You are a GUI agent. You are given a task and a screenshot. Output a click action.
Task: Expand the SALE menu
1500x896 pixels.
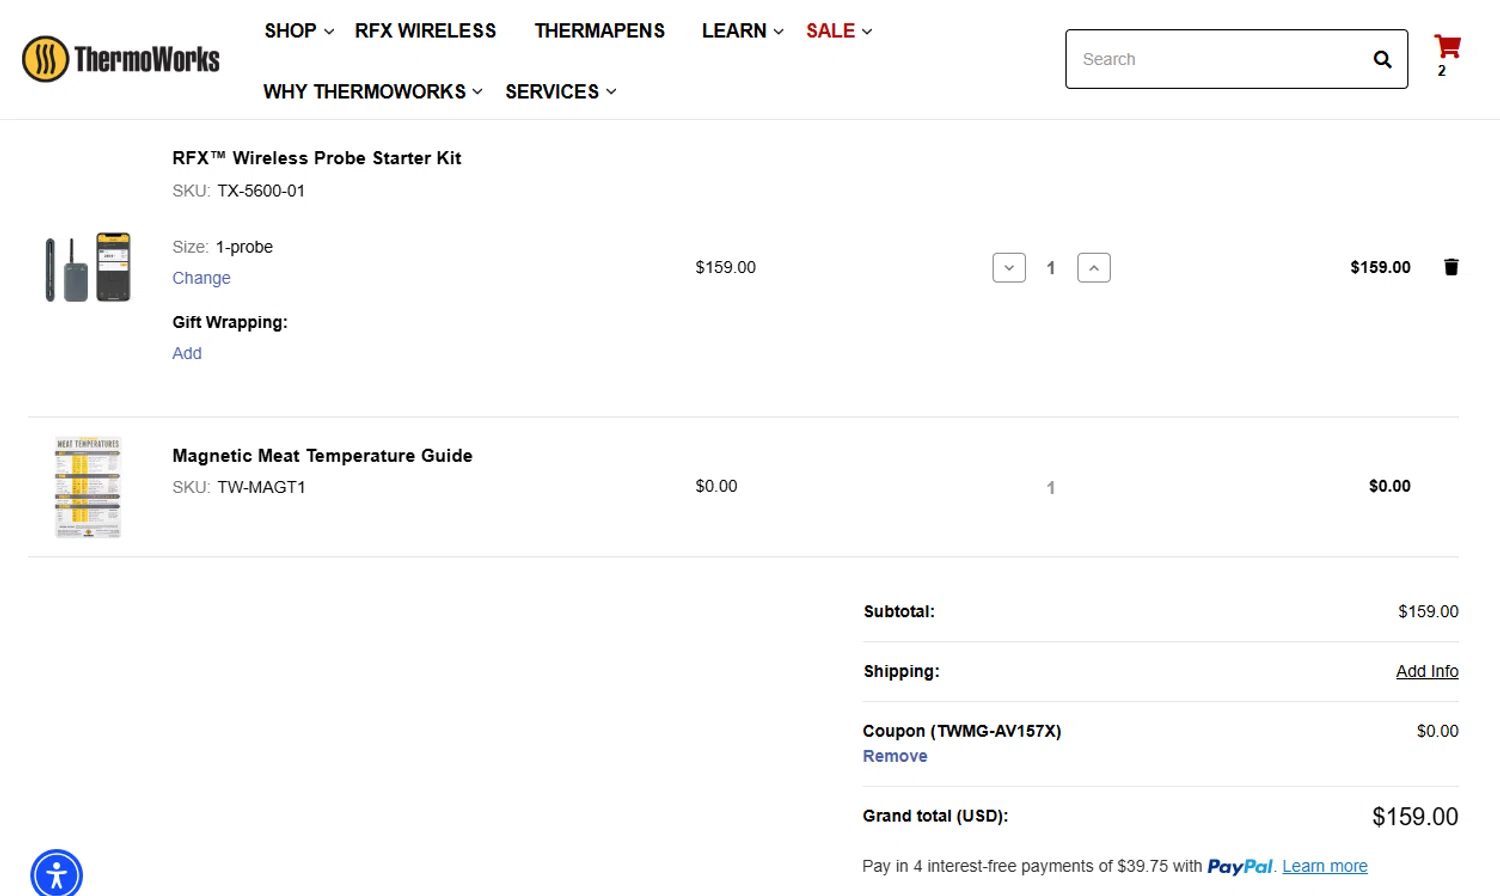click(839, 31)
